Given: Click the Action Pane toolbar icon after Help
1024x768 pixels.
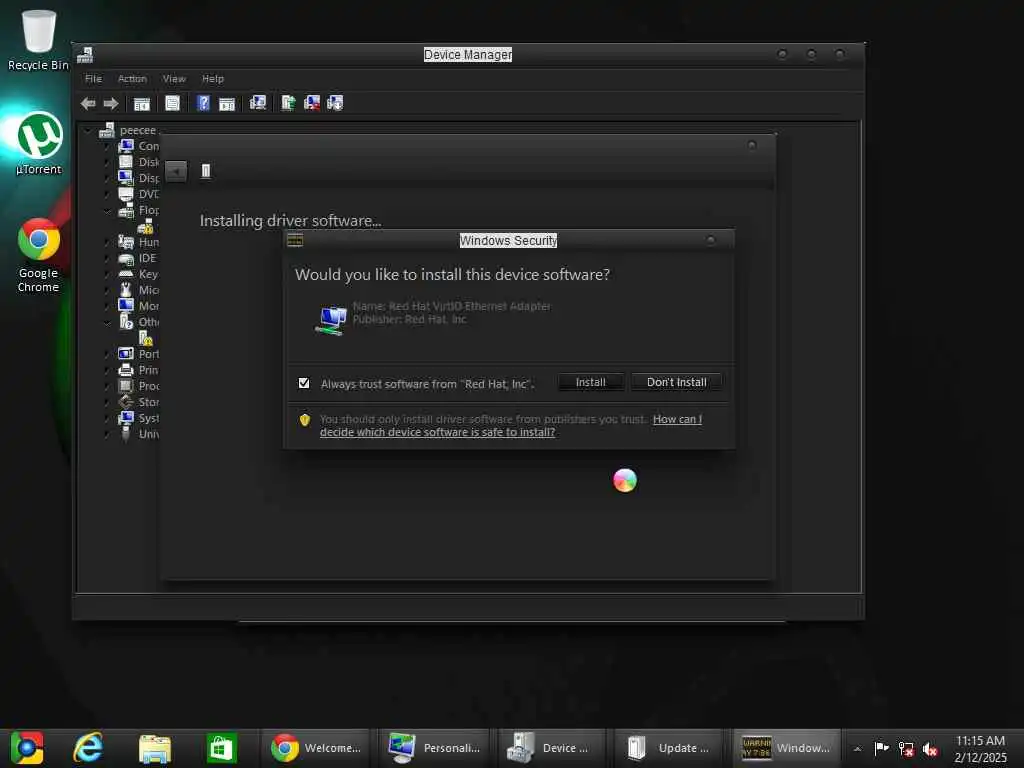Looking at the screenshot, I should 227,103.
